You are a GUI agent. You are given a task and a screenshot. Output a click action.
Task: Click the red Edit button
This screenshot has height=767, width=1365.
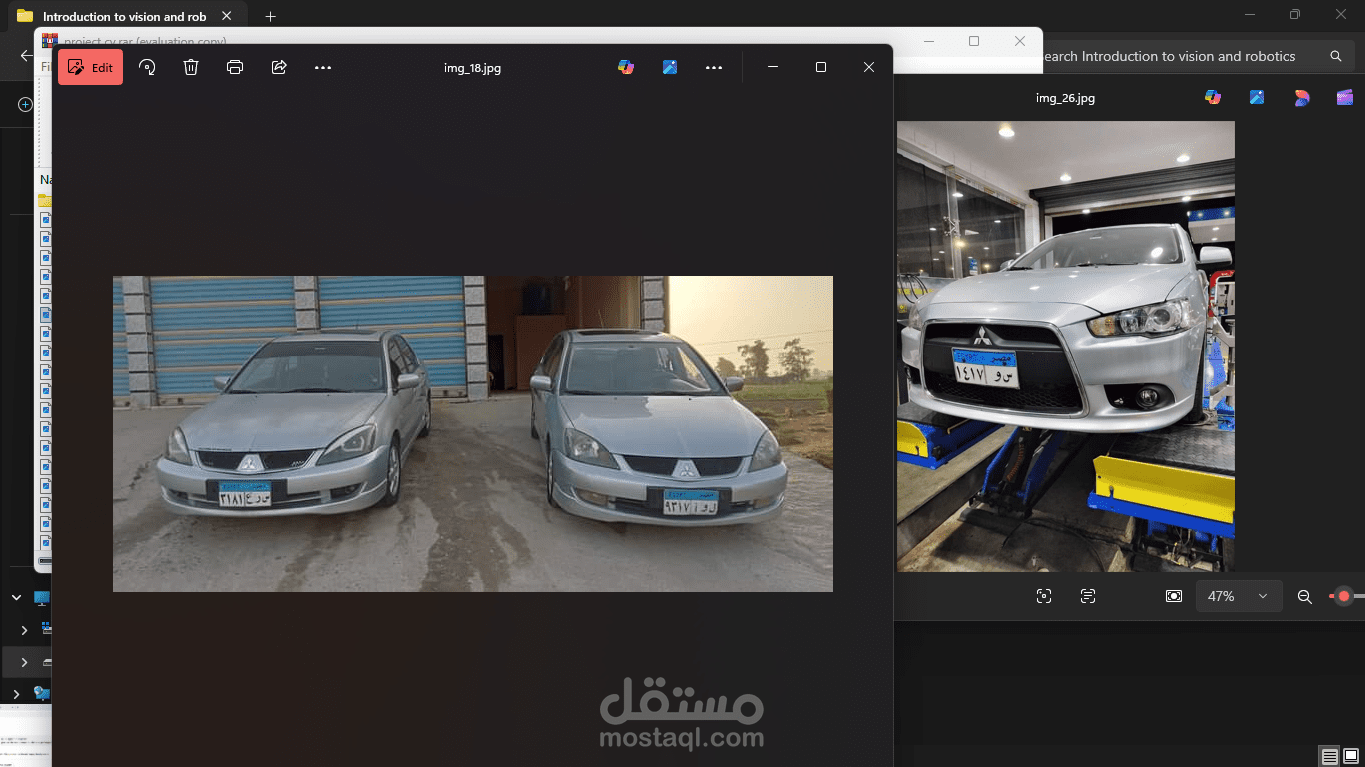pyautogui.click(x=90, y=67)
